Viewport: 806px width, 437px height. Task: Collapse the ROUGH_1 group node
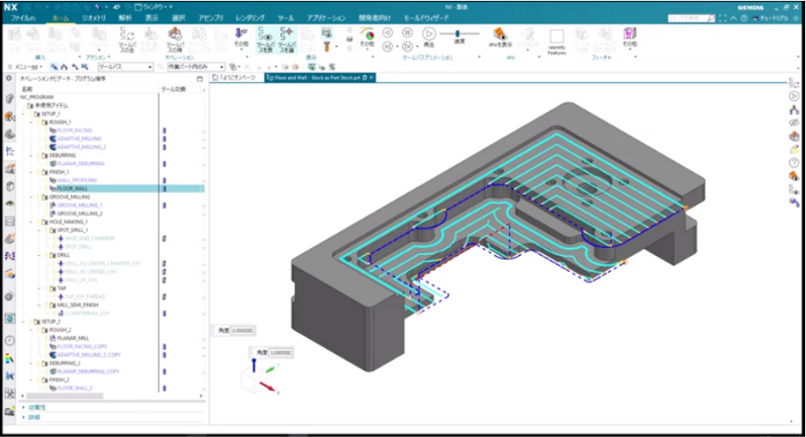31,122
